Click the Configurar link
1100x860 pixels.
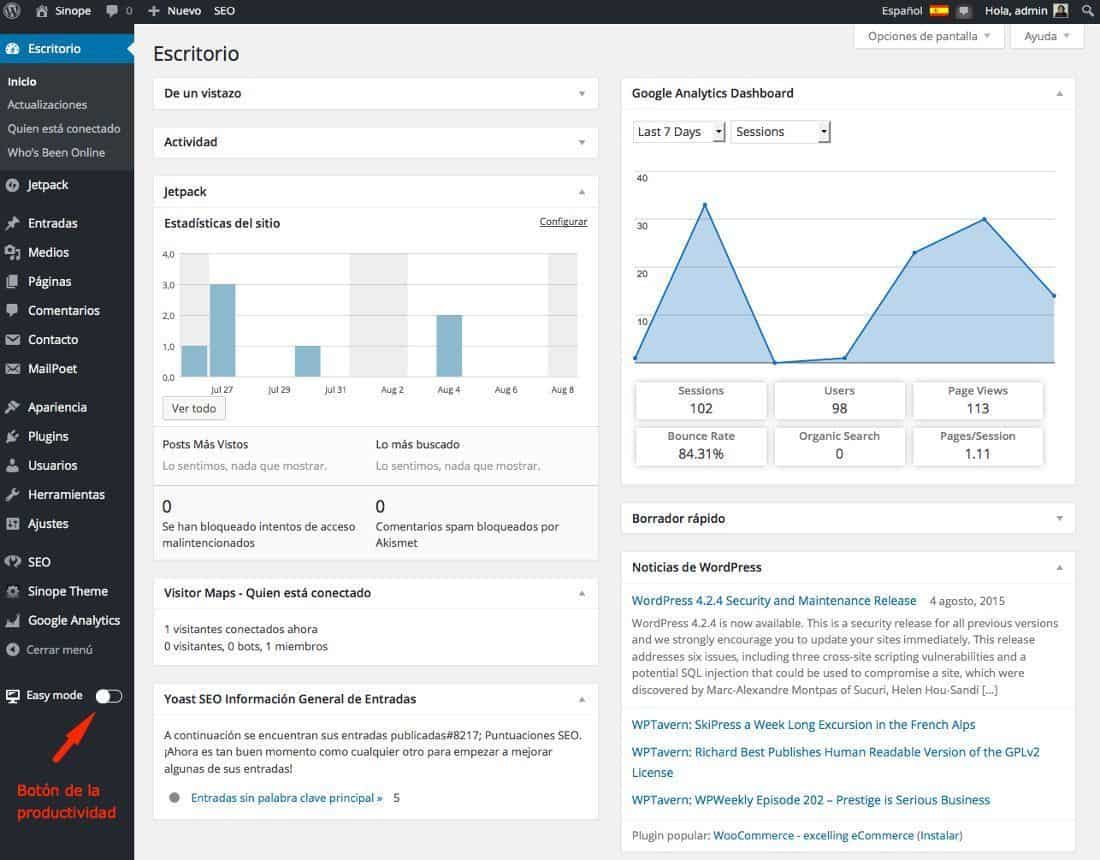click(x=563, y=222)
